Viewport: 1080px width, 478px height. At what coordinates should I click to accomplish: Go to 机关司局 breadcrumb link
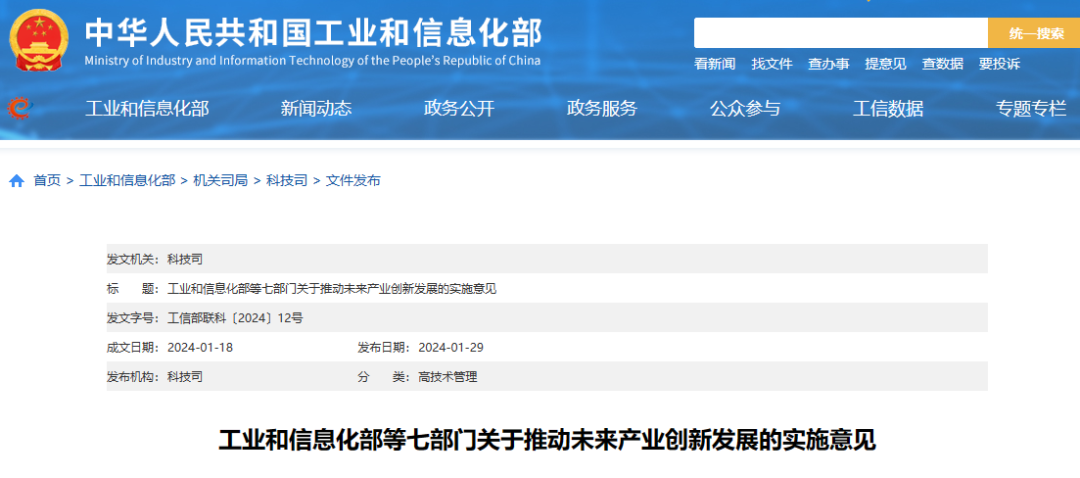pos(220,181)
